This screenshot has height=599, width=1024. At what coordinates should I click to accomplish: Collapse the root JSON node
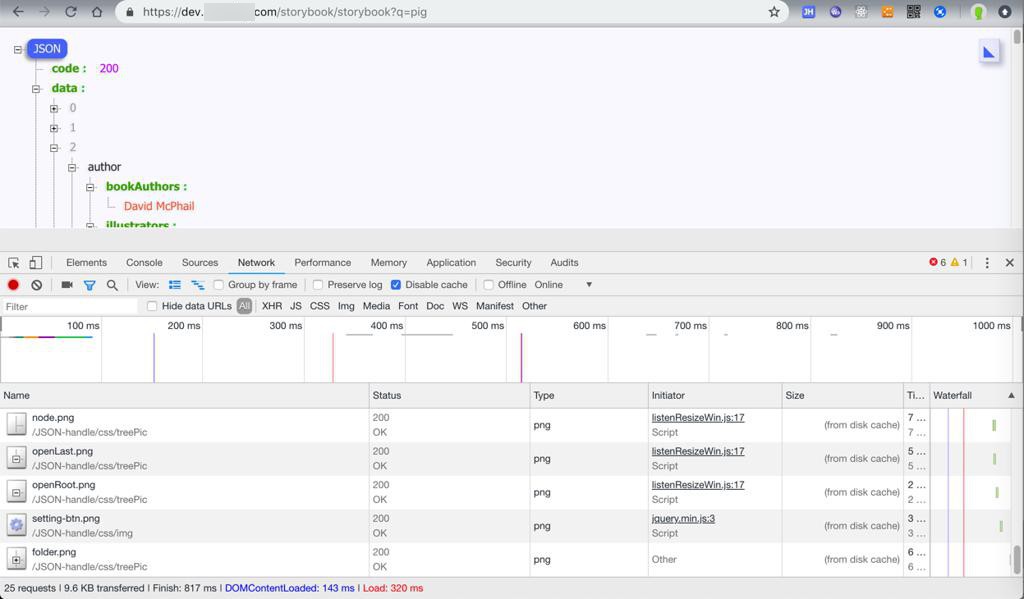click(x=18, y=49)
